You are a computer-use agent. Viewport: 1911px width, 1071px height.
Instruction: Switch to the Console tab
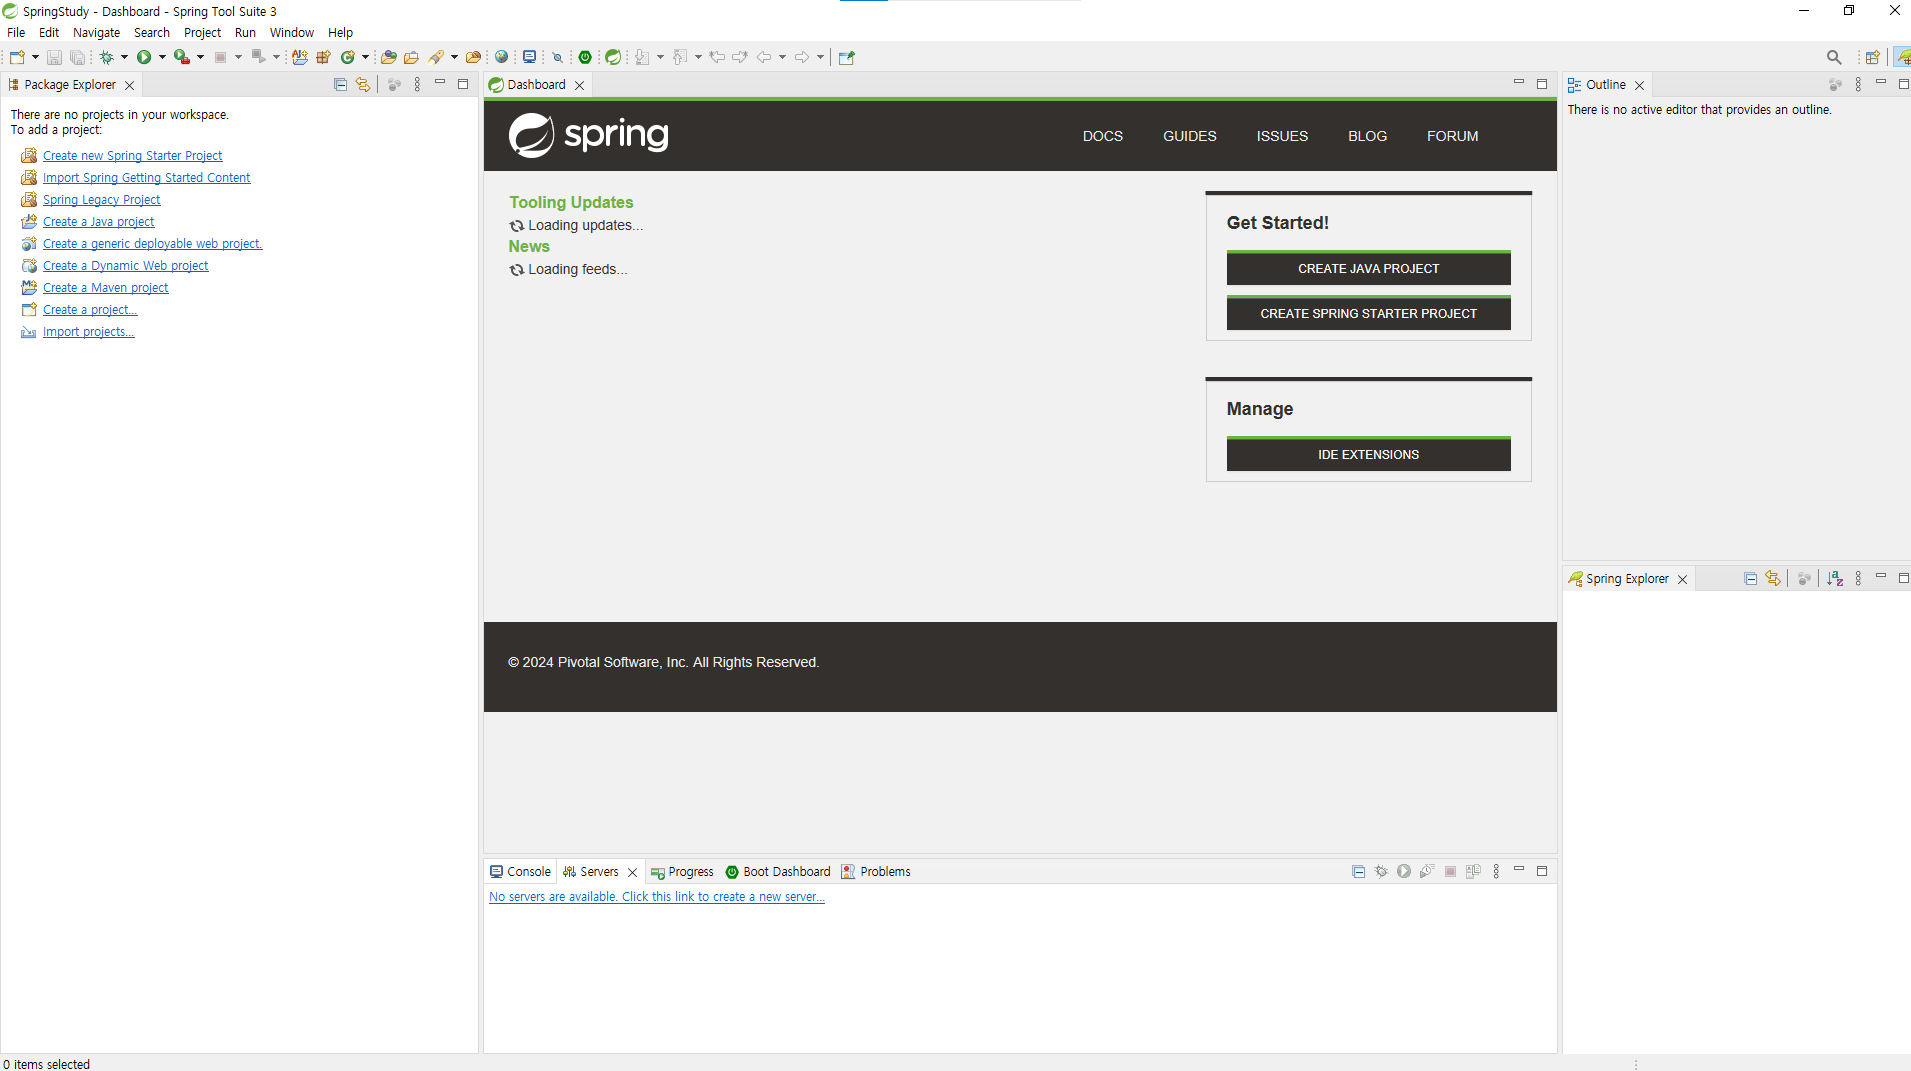pyautogui.click(x=520, y=872)
